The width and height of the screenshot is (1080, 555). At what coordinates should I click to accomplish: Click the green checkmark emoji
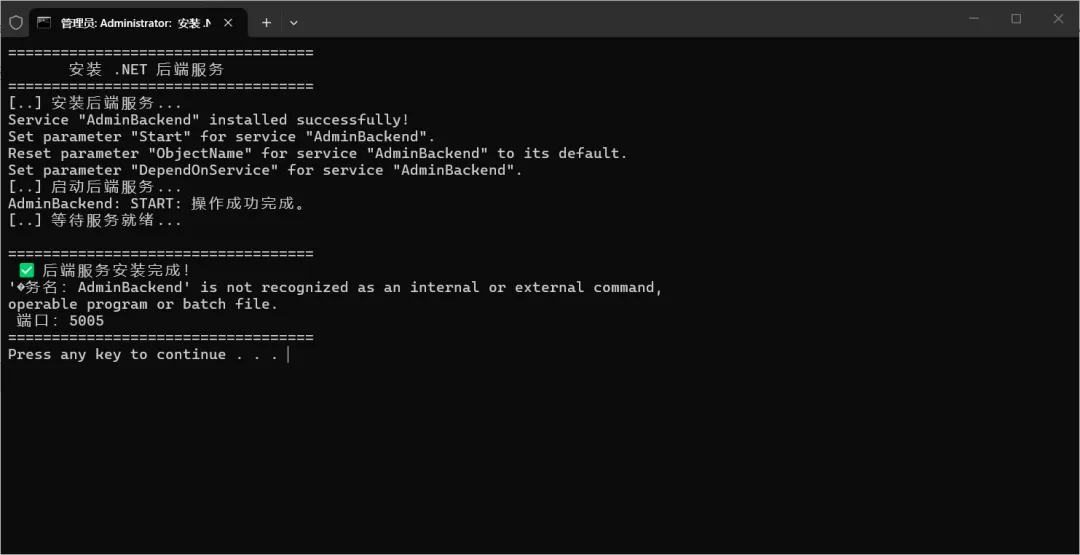pyautogui.click(x=27, y=270)
